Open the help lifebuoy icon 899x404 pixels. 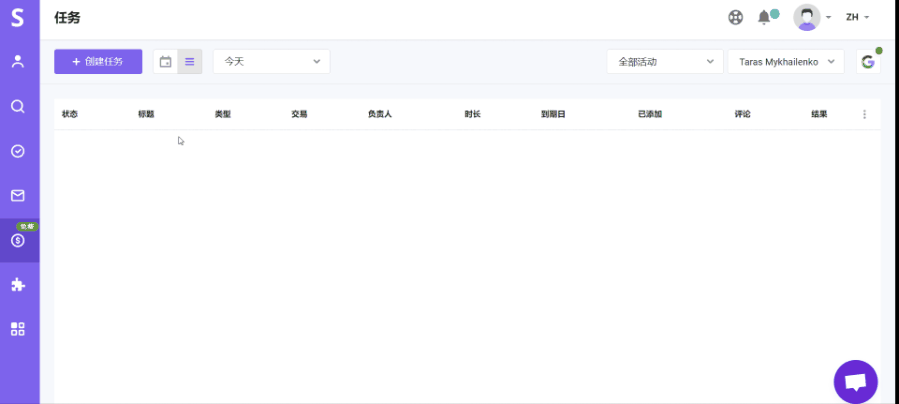coord(736,18)
